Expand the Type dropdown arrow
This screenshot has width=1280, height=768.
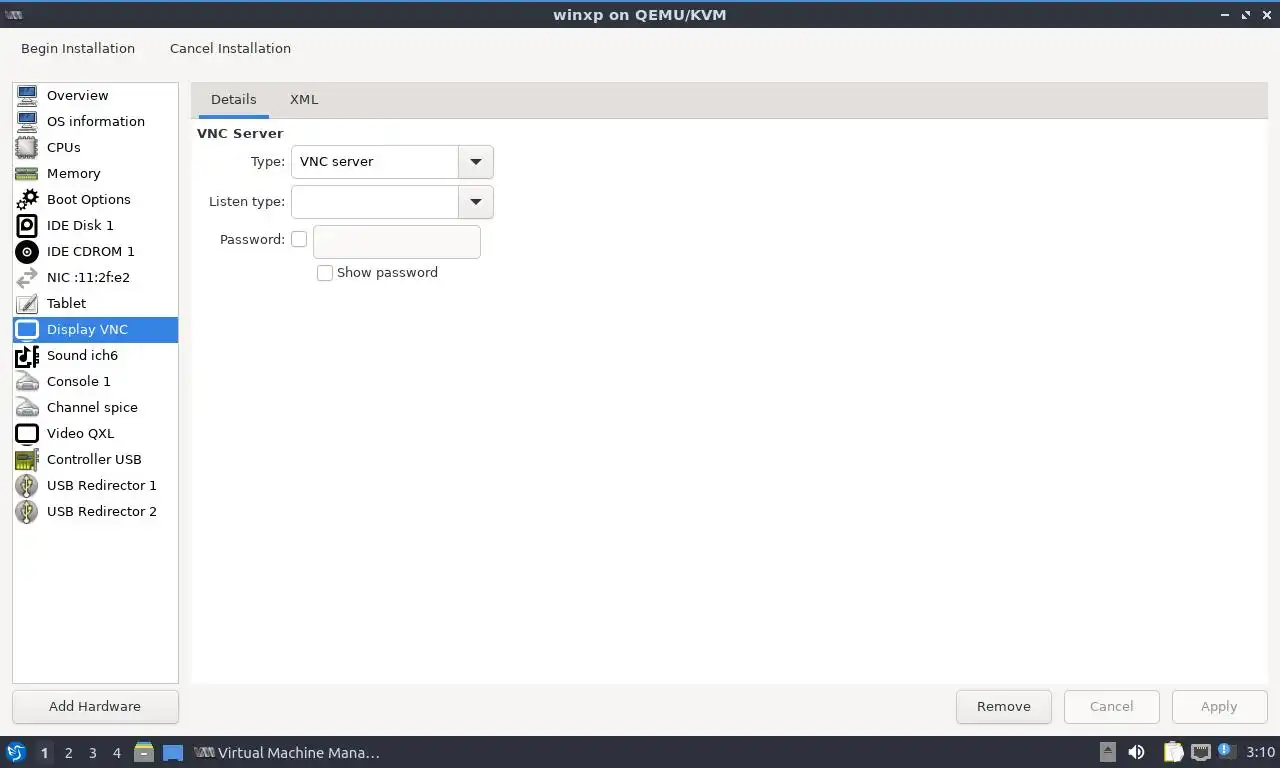click(x=476, y=162)
